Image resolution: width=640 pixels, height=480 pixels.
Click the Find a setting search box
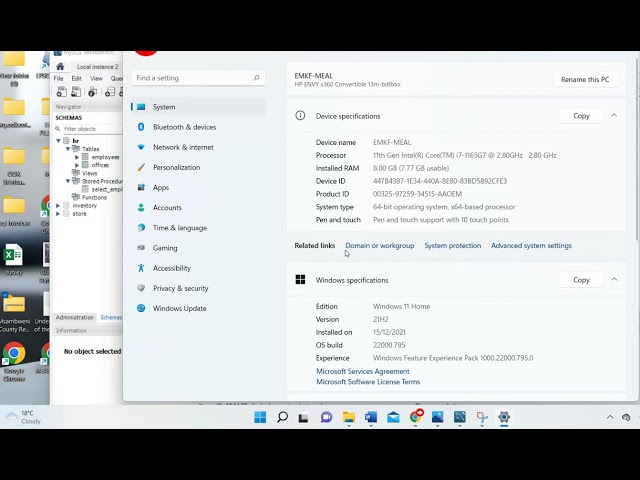pyautogui.click(x=198, y=78)
